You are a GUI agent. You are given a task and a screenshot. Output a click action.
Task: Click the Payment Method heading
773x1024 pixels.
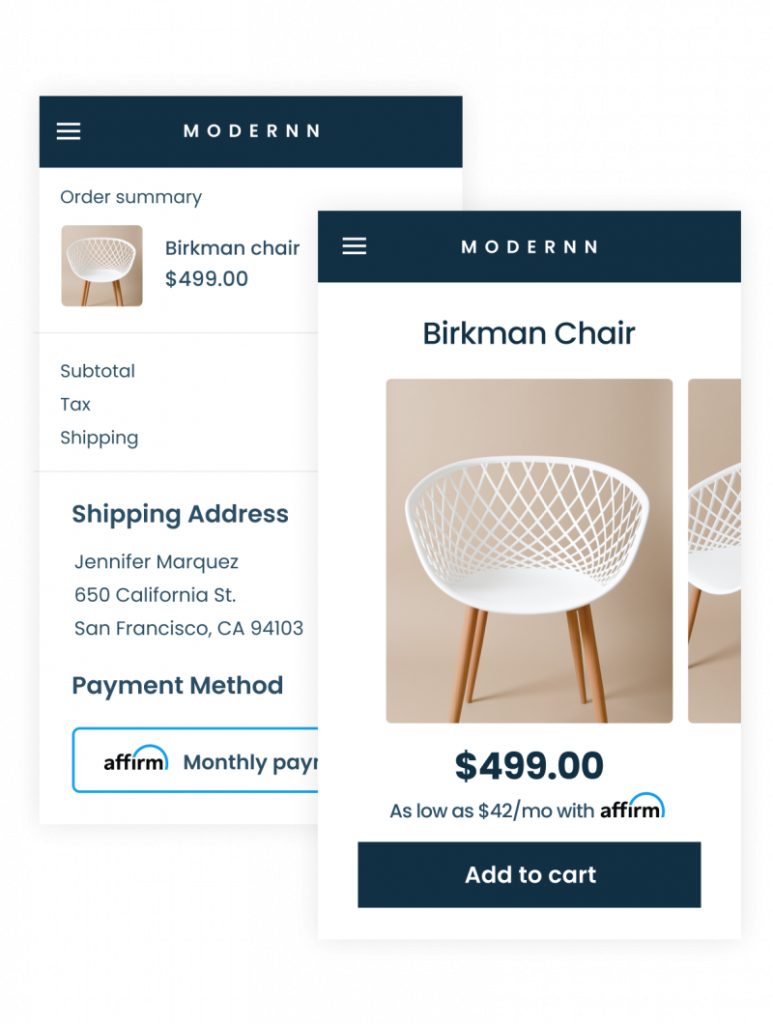click(x=178, y=686)
